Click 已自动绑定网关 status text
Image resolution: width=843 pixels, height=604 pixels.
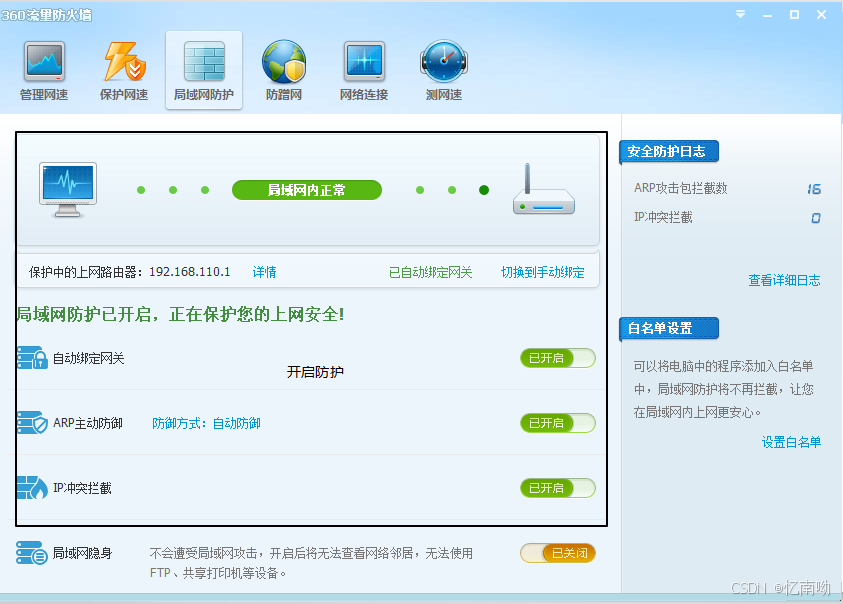click(431, 272)
